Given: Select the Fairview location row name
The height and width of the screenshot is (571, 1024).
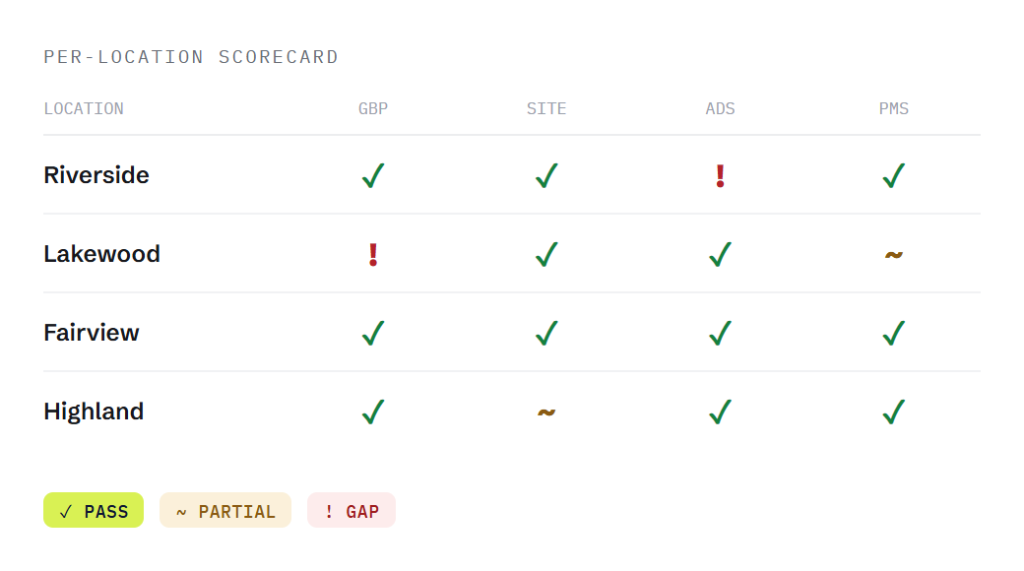Looking at the screenshot, I should point(91,333).
